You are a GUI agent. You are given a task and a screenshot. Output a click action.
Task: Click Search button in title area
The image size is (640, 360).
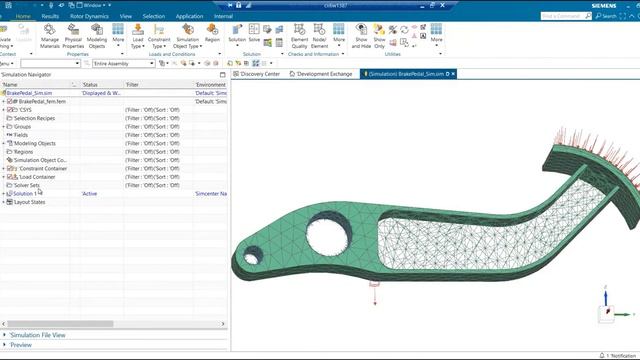606,16
